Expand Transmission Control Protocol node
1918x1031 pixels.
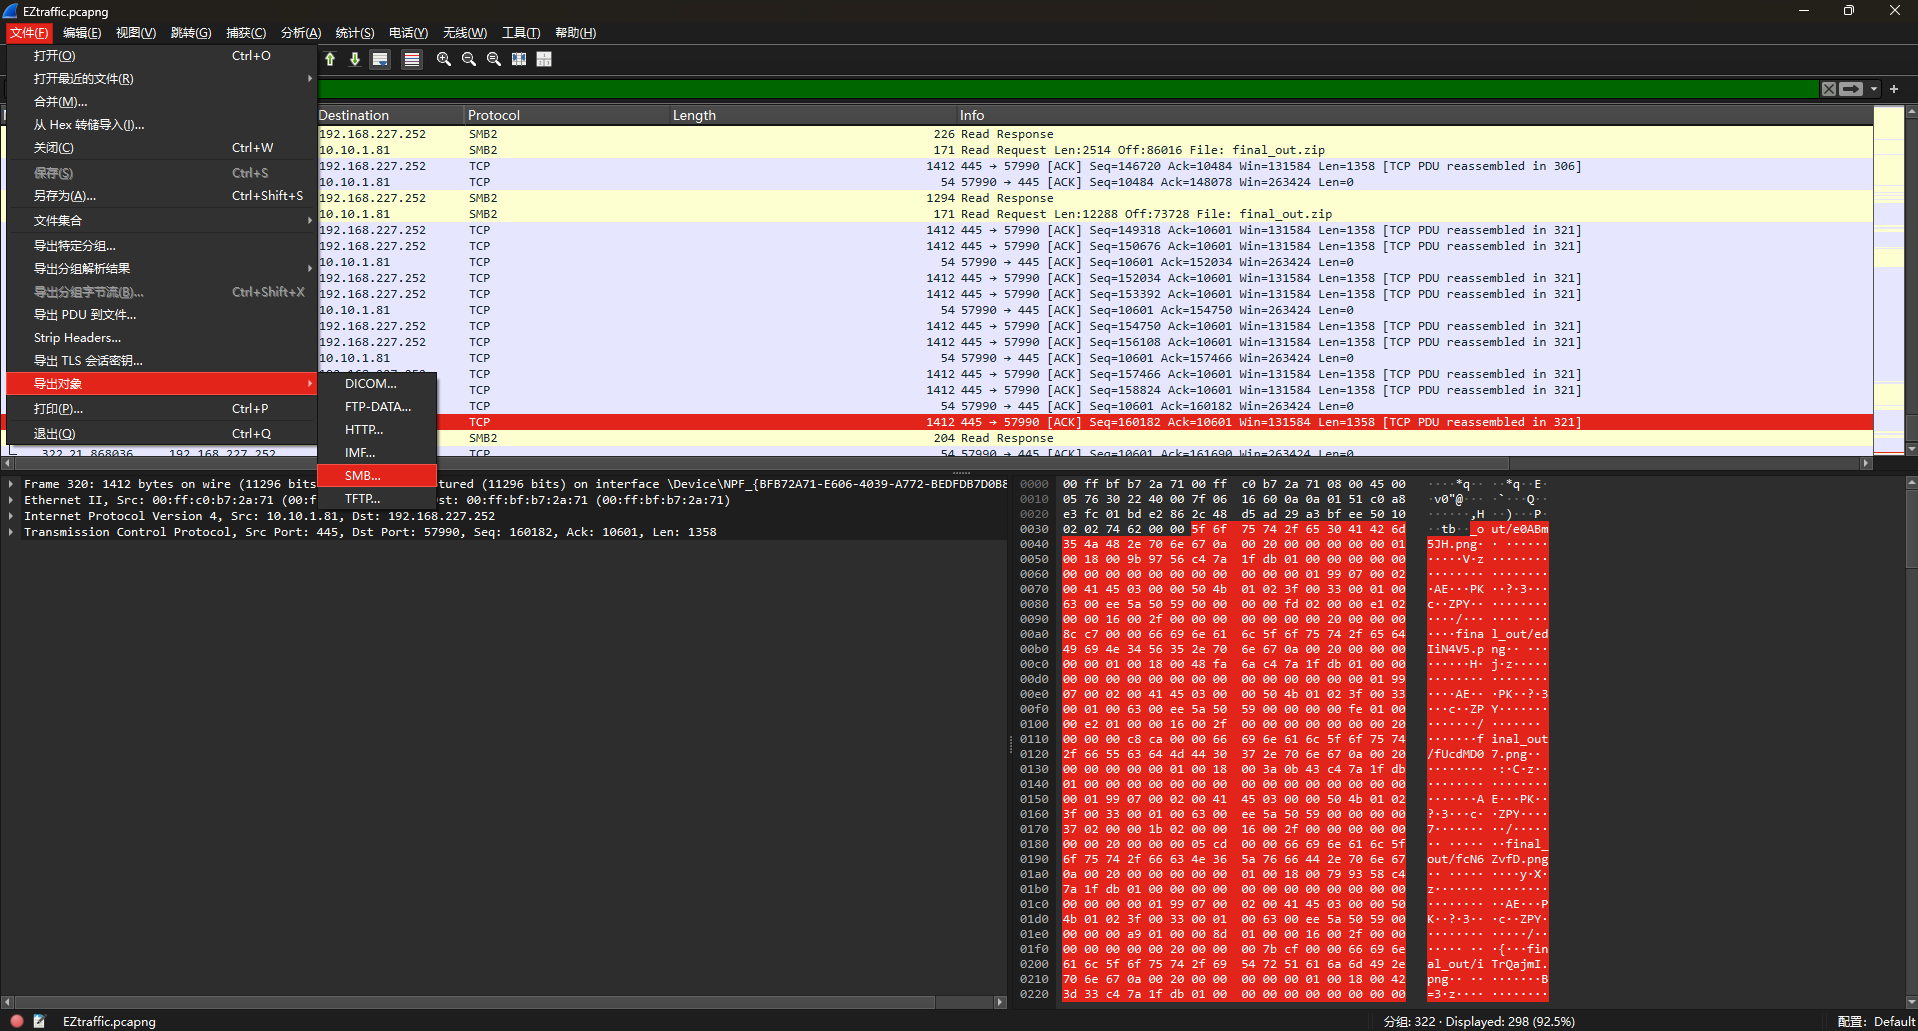(x=11, y=532)
